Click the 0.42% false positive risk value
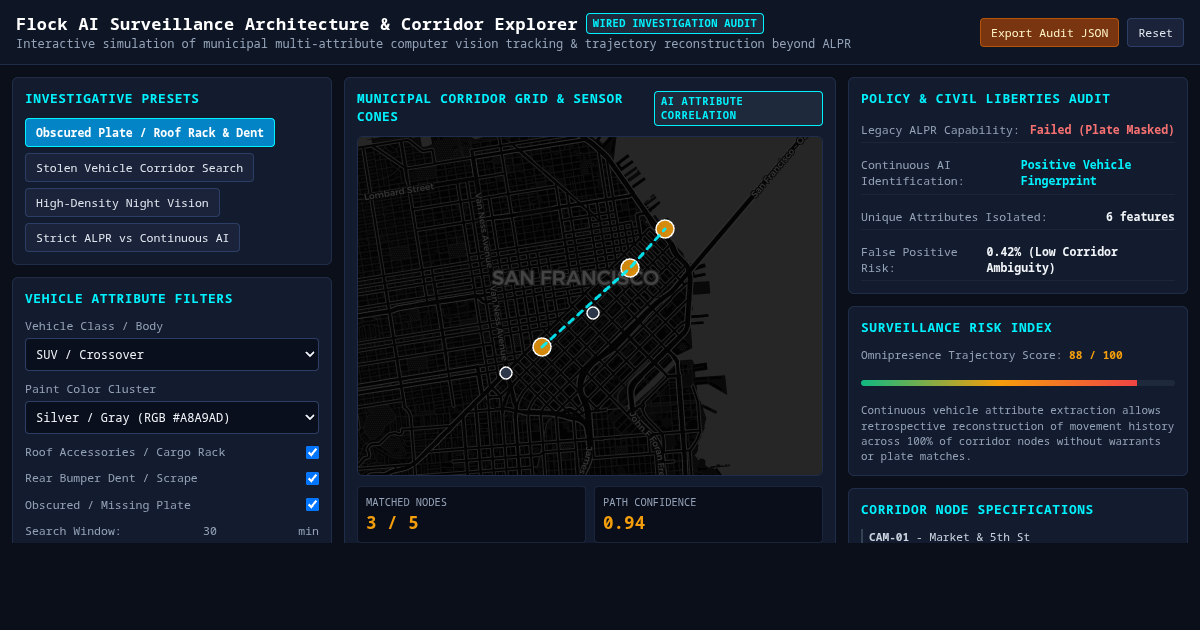This screenshot has height=630, width=1200. point(1052,260)
